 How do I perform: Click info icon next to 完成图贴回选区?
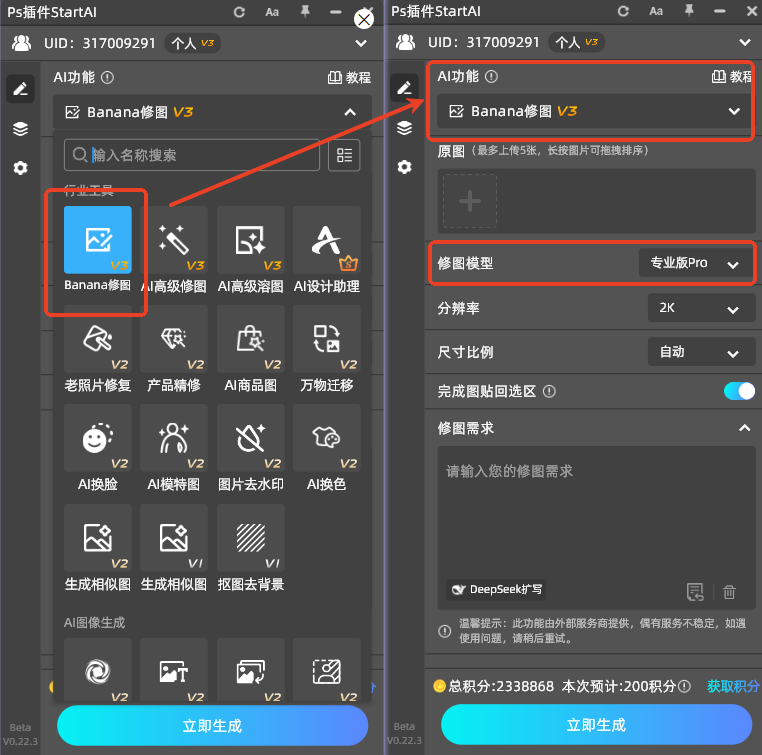[x=549, y=392]
